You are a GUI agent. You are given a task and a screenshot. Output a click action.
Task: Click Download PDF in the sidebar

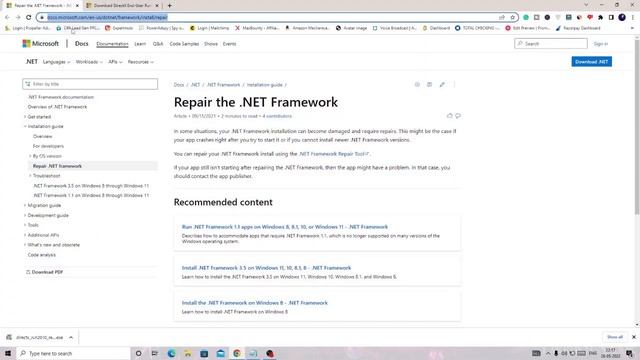click(x=44, y=272)
